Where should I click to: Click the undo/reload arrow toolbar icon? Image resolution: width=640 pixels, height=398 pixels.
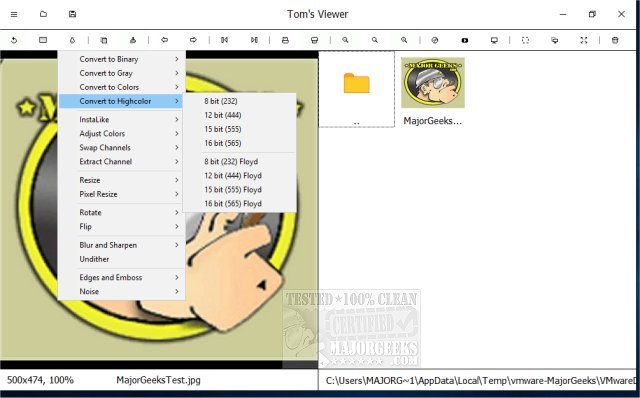click(x=14, y=40)
